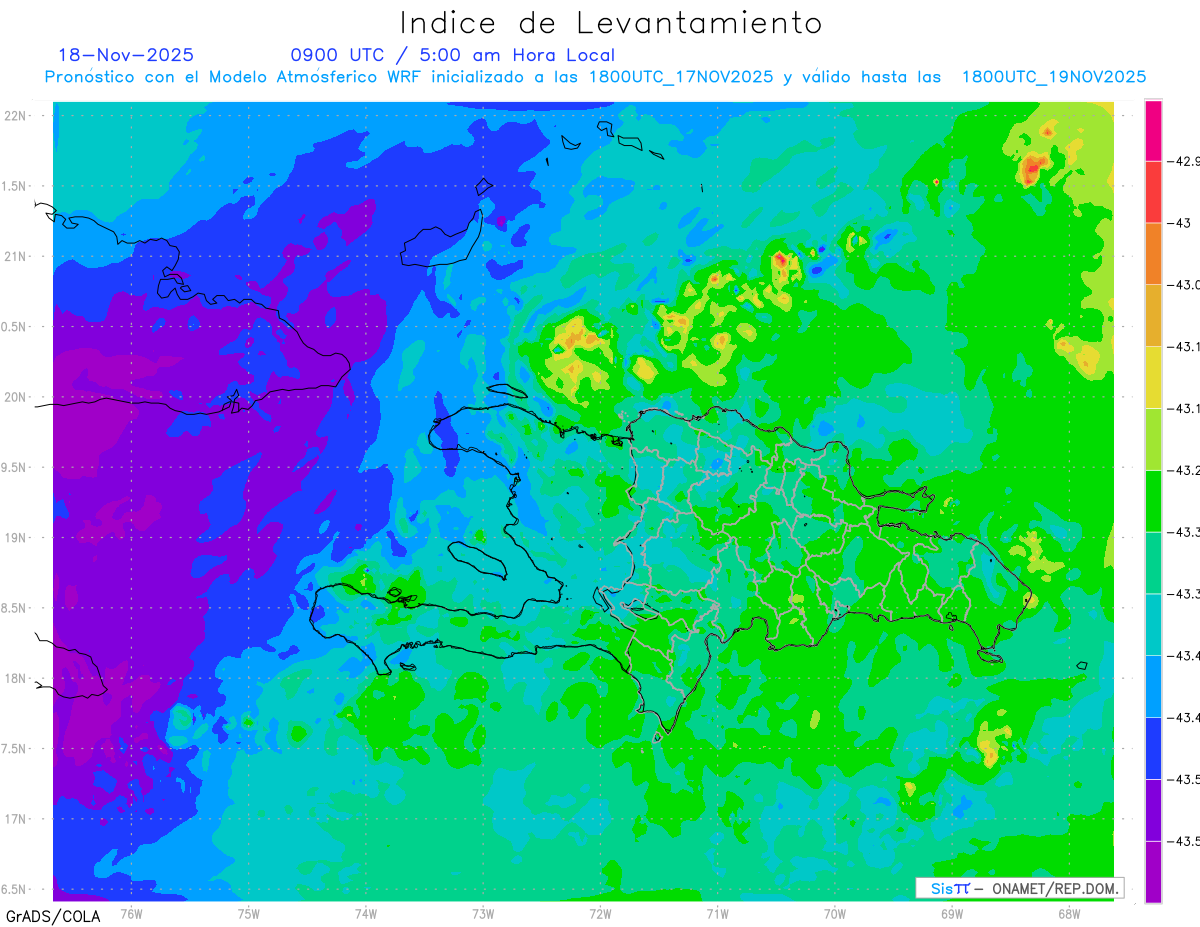Click the WRF model forecast description line
Viewport: 1200px width, 927px height.
point(595,77)
